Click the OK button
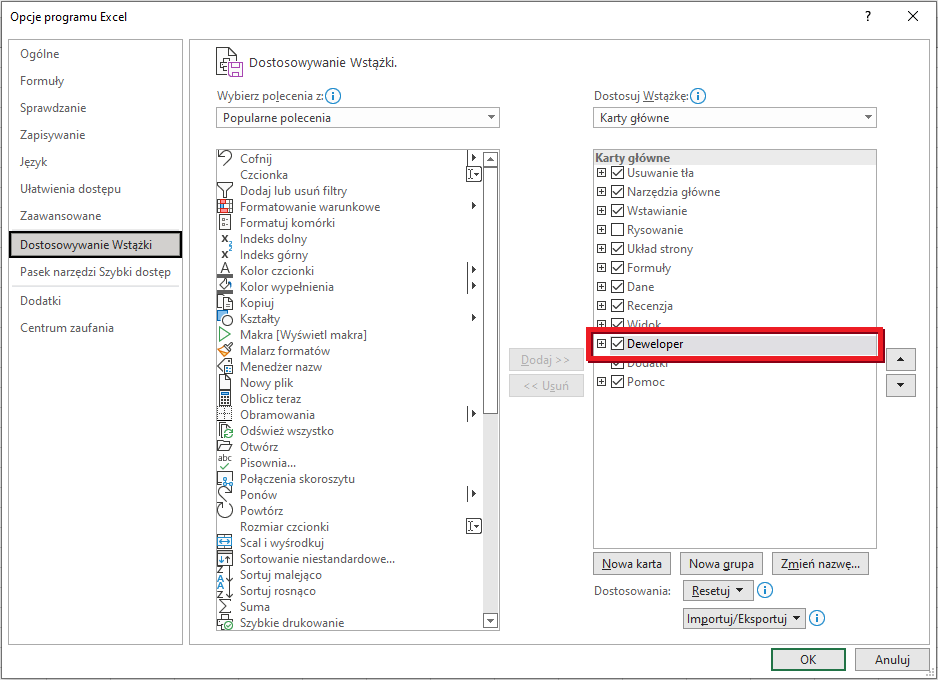Image resolution: width=938 pixels, height=680 pixels. 808,660
